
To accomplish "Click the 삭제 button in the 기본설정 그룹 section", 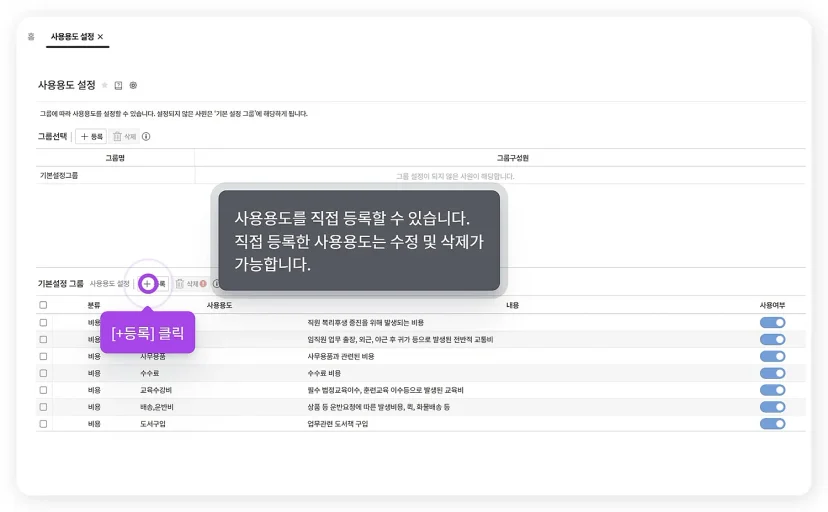I will pos(187,283).
